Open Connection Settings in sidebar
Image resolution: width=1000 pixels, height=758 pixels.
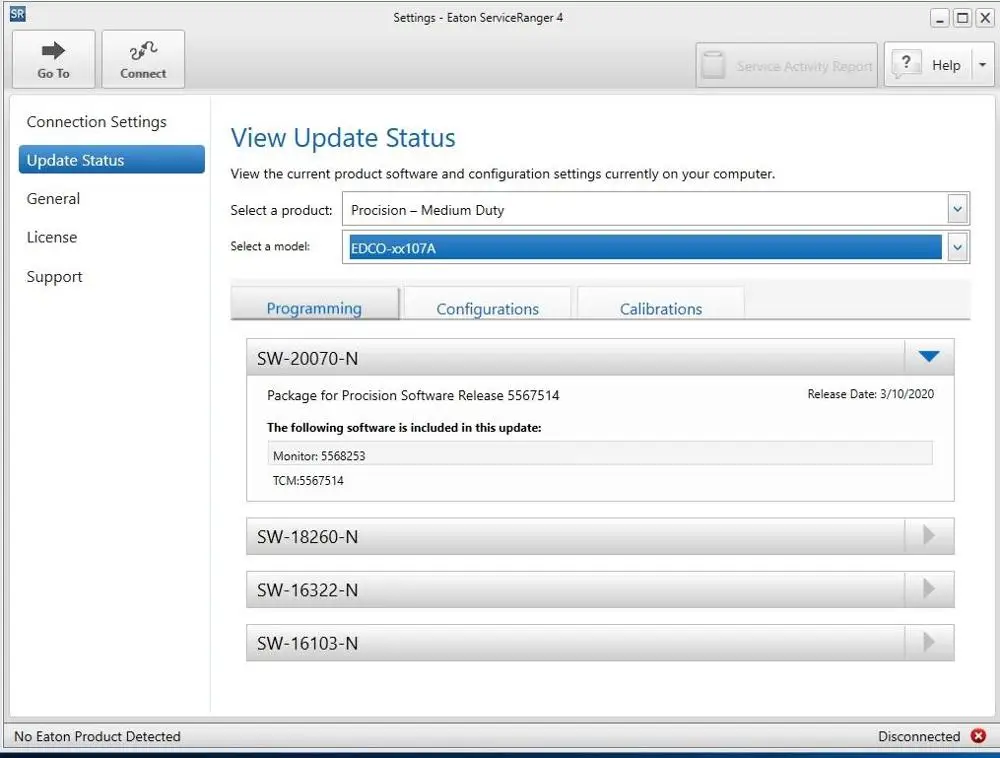point(96,122)
